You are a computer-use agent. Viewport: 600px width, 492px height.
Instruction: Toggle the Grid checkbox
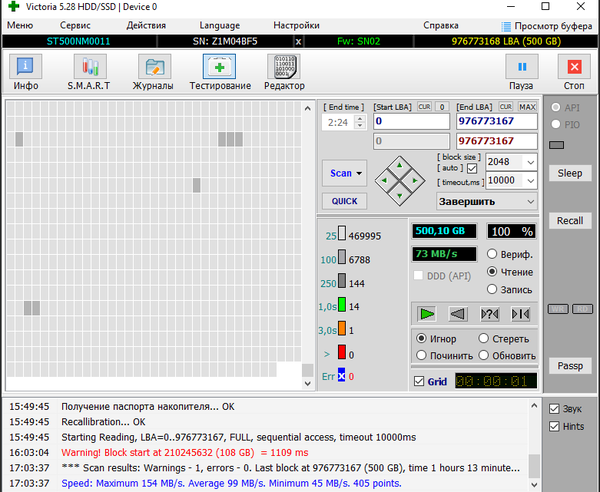420,381
